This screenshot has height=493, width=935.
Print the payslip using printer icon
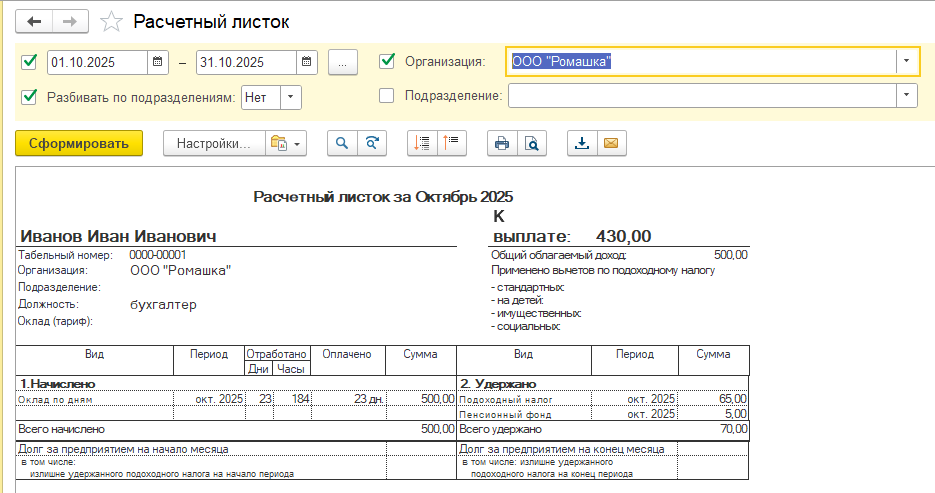(502, 143)
